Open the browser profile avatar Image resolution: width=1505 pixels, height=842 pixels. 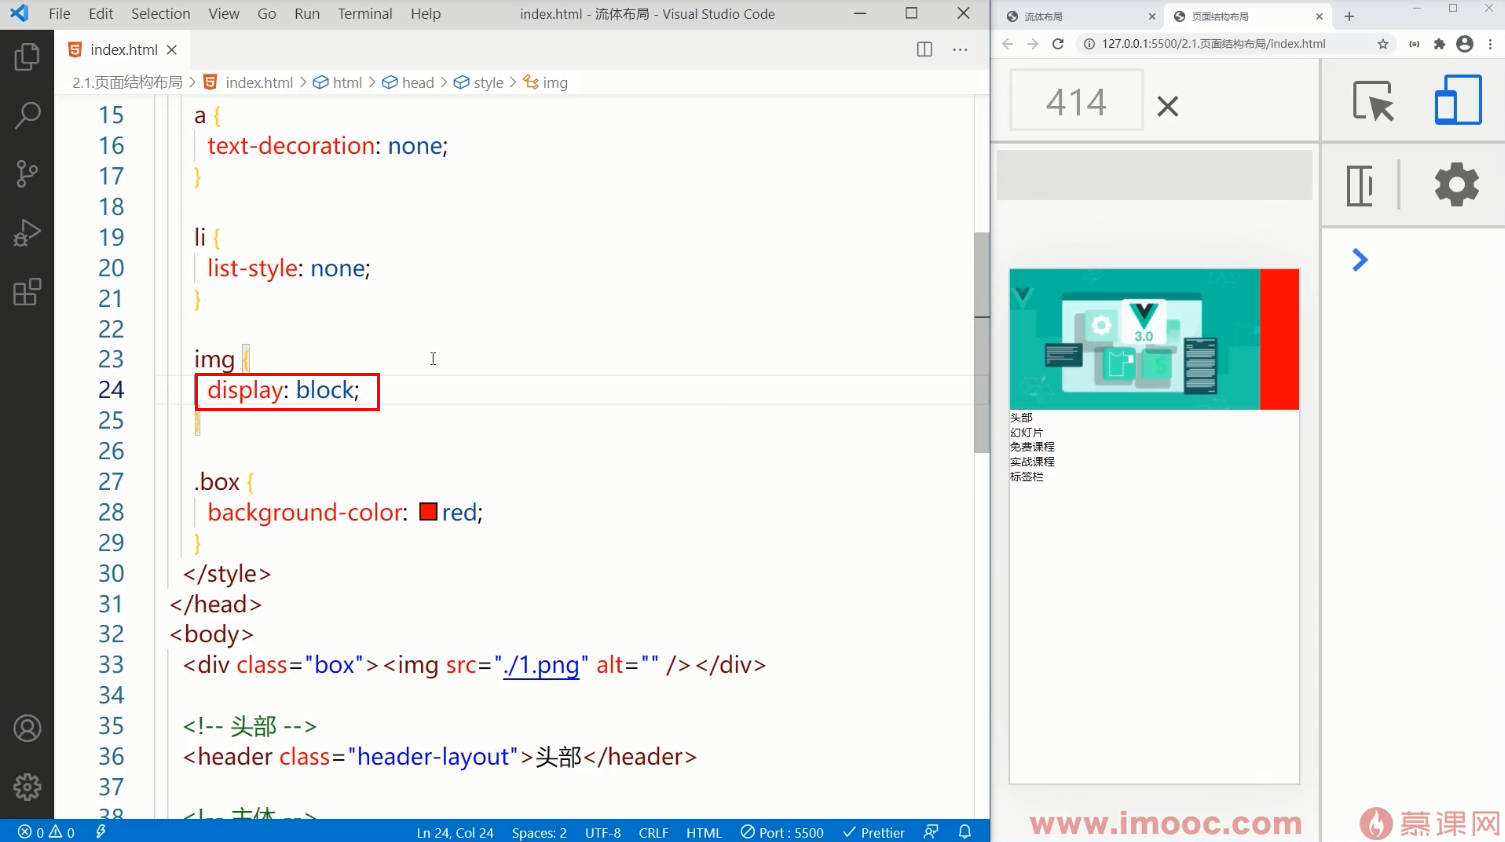(x=1465, y=44)
